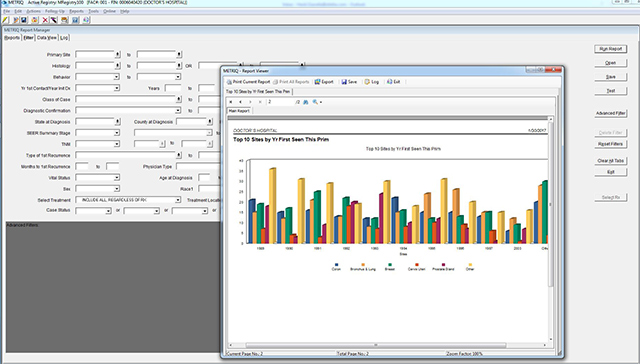640x364 pixels.
Task: Switch to the Reports tab in Report Manager
Action: coord(12,38)
